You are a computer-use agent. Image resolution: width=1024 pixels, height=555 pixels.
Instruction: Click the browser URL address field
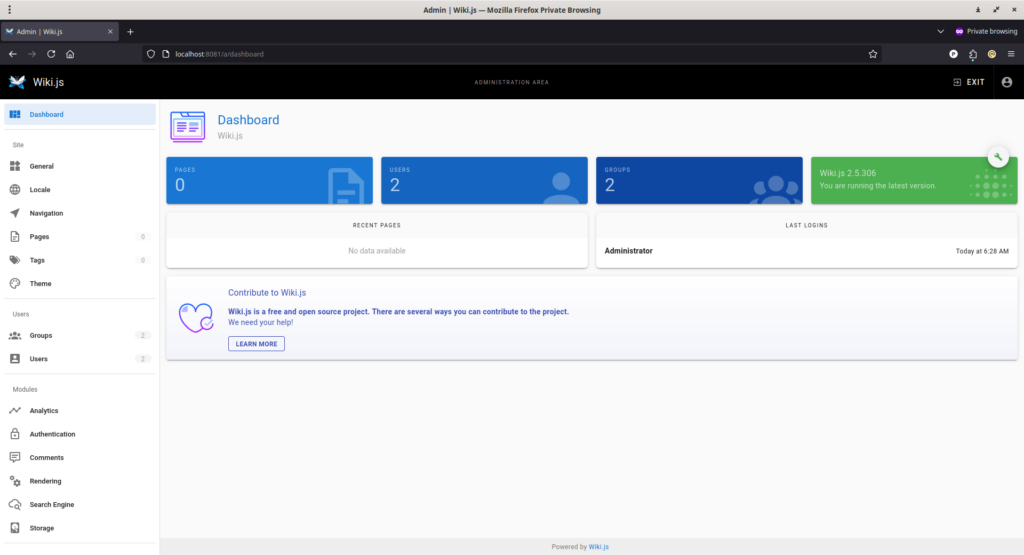[500, 54]
